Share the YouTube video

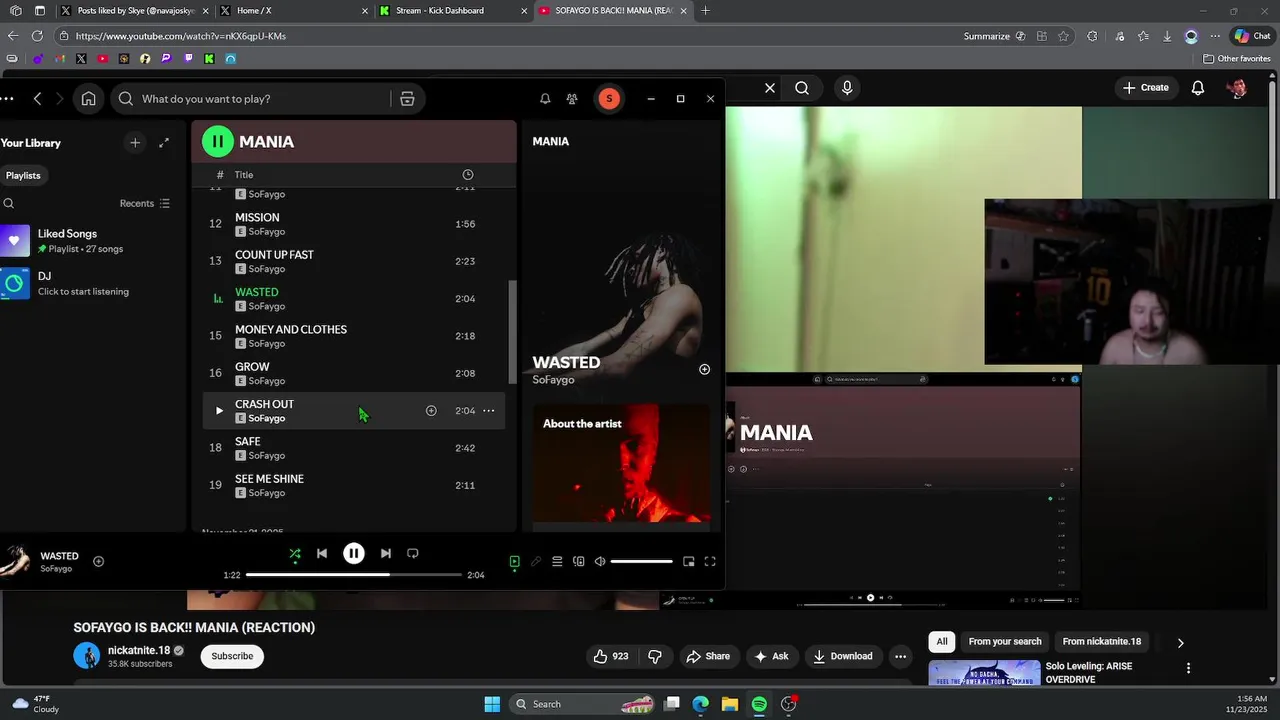click(708, 656)
